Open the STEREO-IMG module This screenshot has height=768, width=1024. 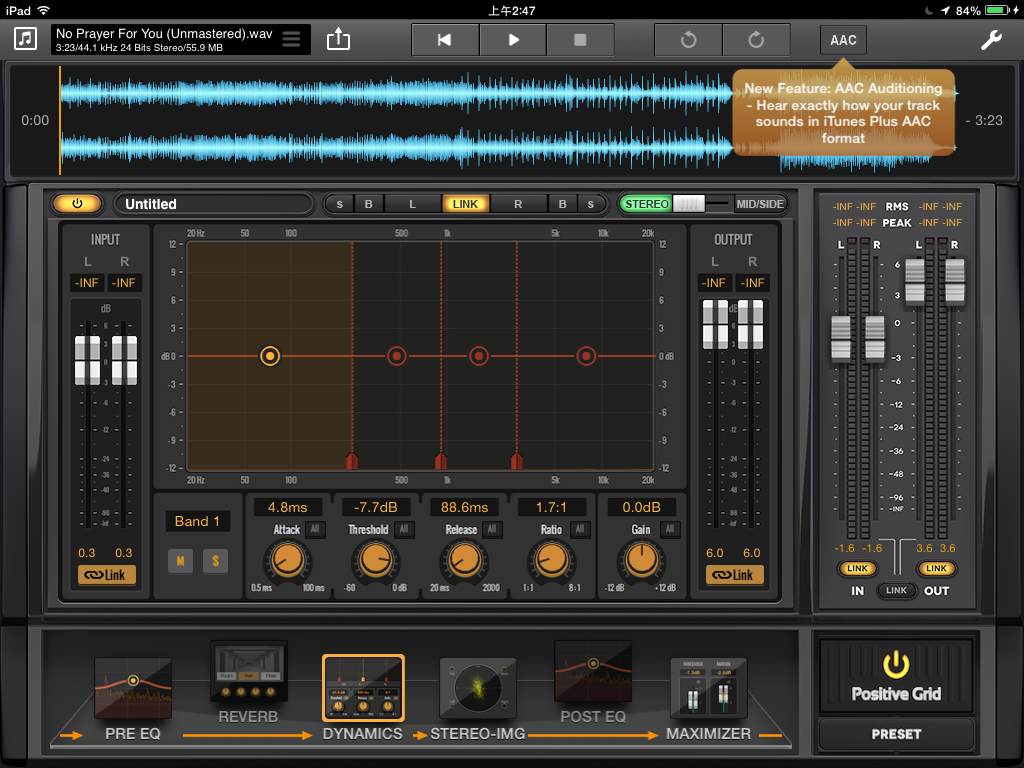[x=478, y=687]
